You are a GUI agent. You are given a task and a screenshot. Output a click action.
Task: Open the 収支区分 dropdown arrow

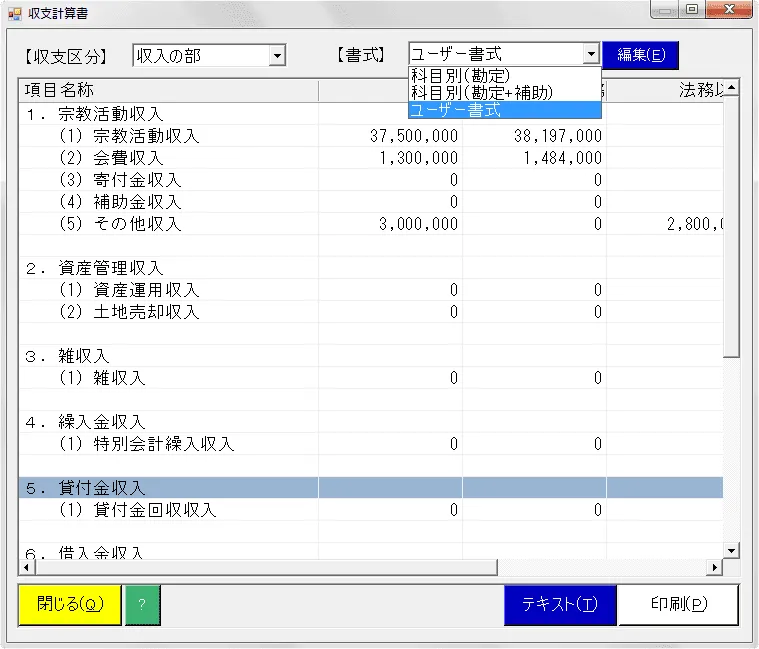pos(277,56)
